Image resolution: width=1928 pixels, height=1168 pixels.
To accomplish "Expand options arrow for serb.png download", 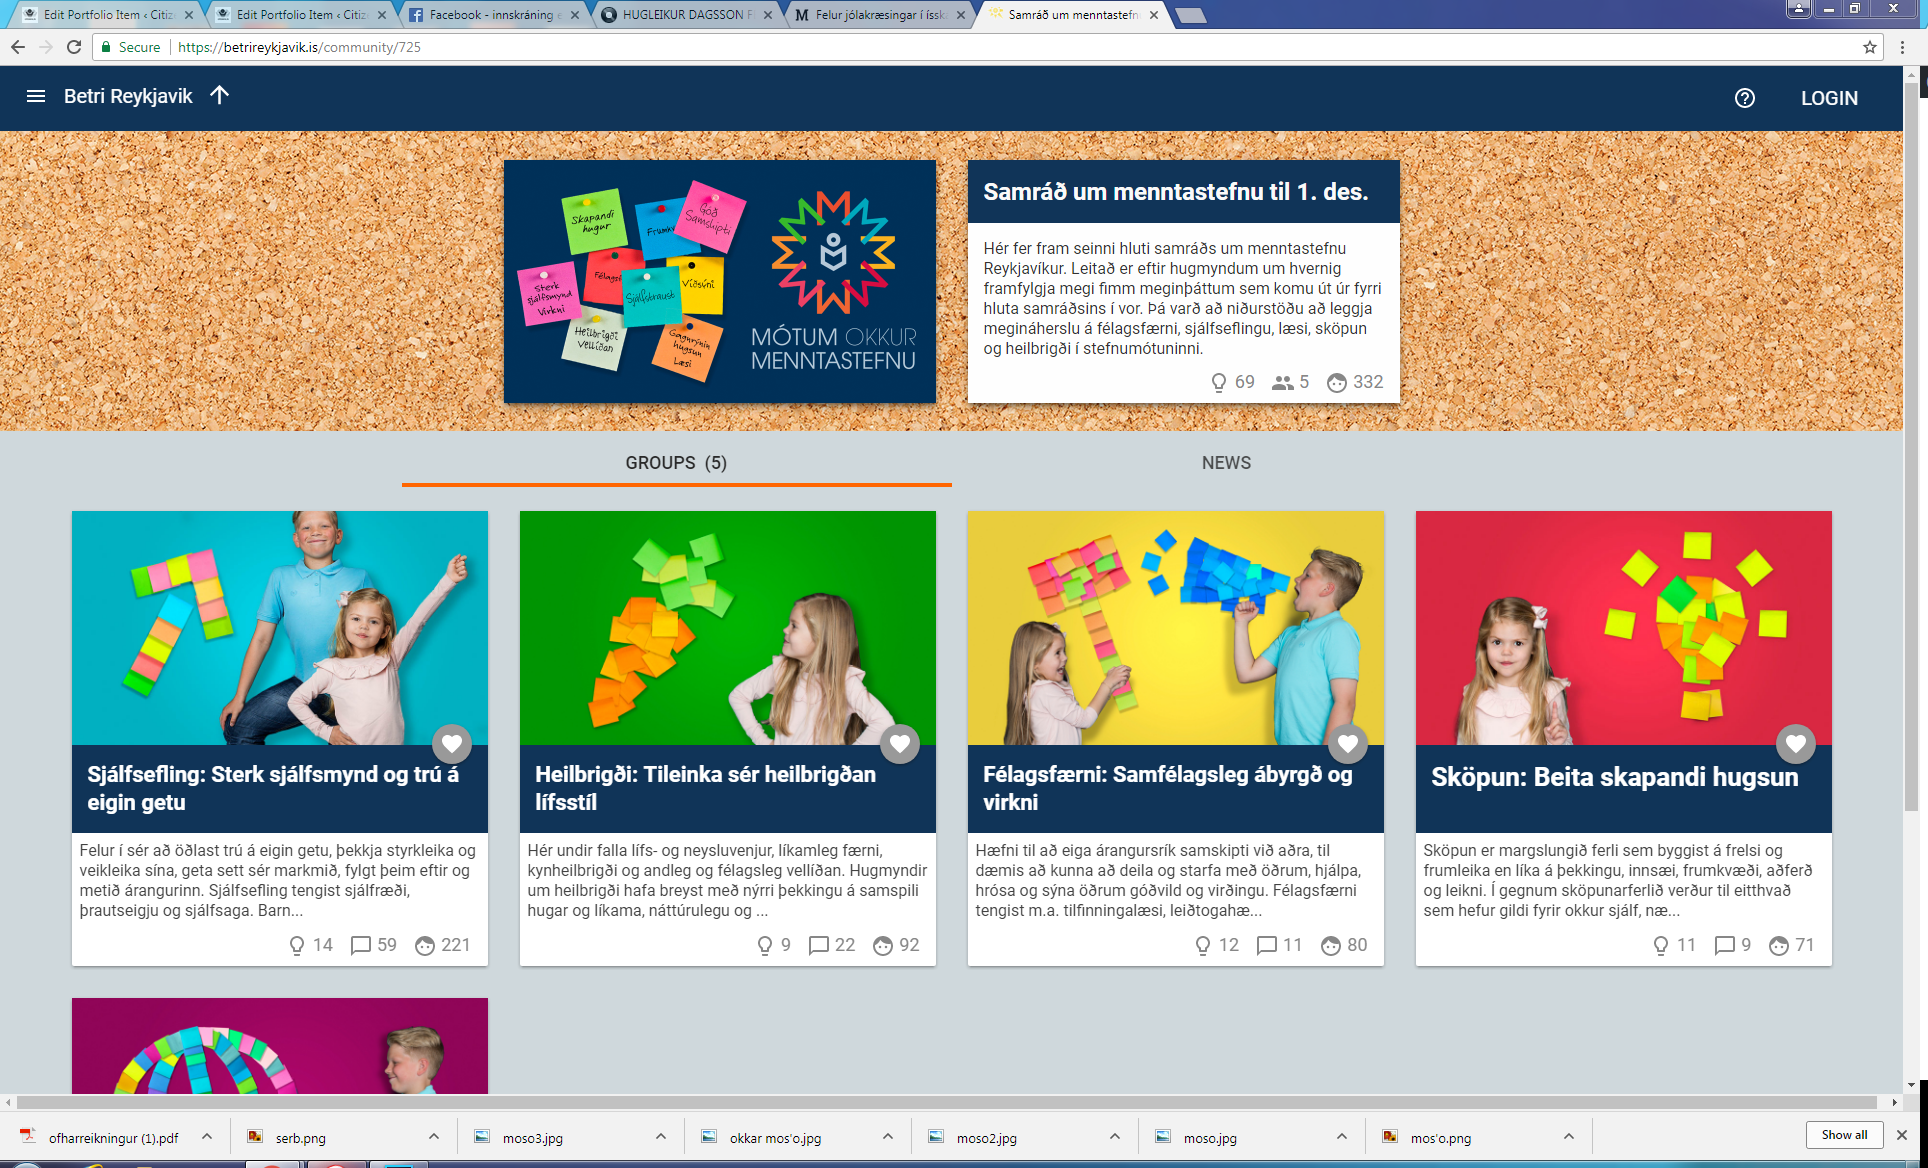I will click(x=434, y=1137).
